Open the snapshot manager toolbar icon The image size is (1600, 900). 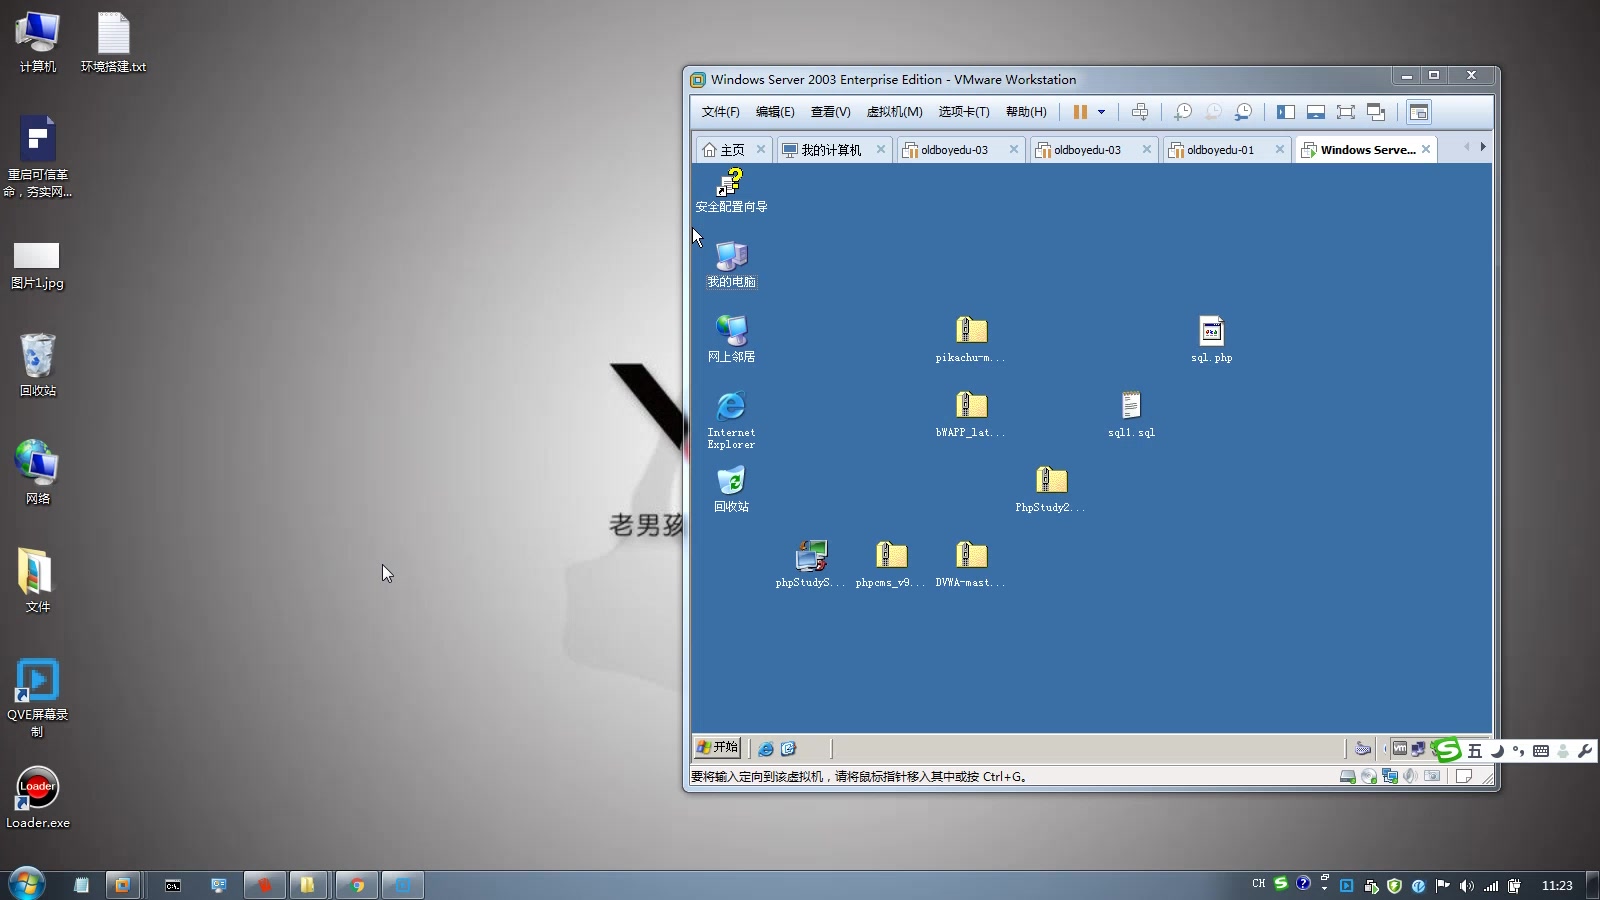(x=1243, y=112)
